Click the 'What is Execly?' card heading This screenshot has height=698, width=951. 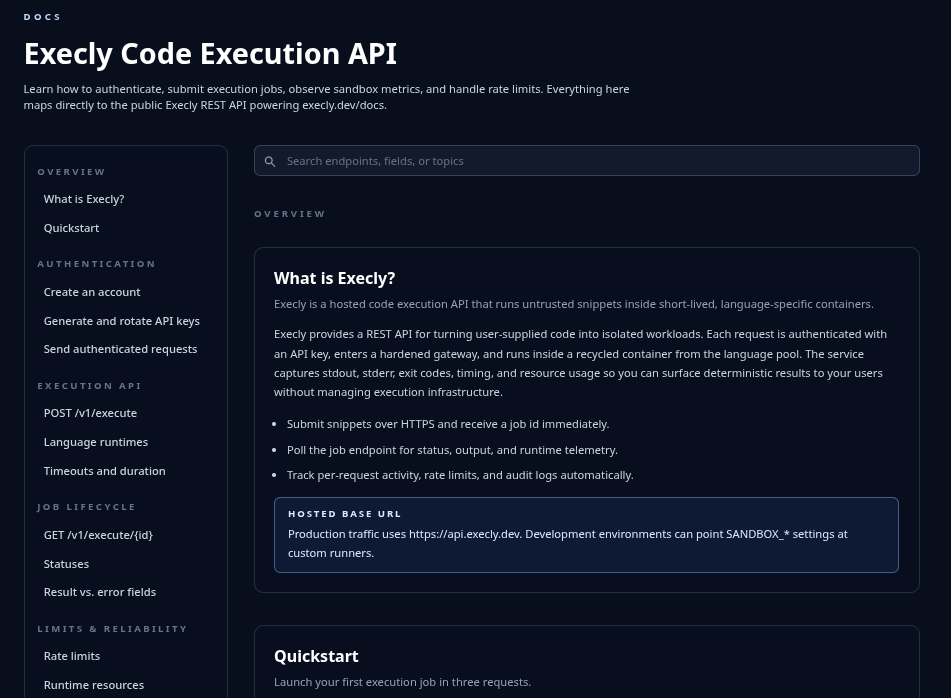tap(334, 278)
